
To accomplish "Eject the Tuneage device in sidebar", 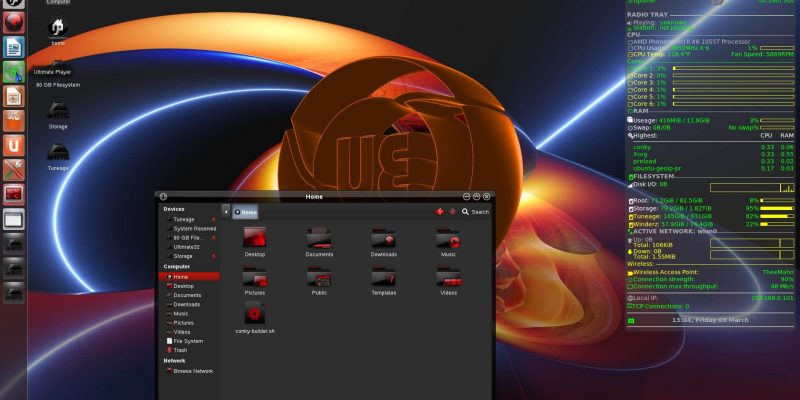I will tap(214, 219).
